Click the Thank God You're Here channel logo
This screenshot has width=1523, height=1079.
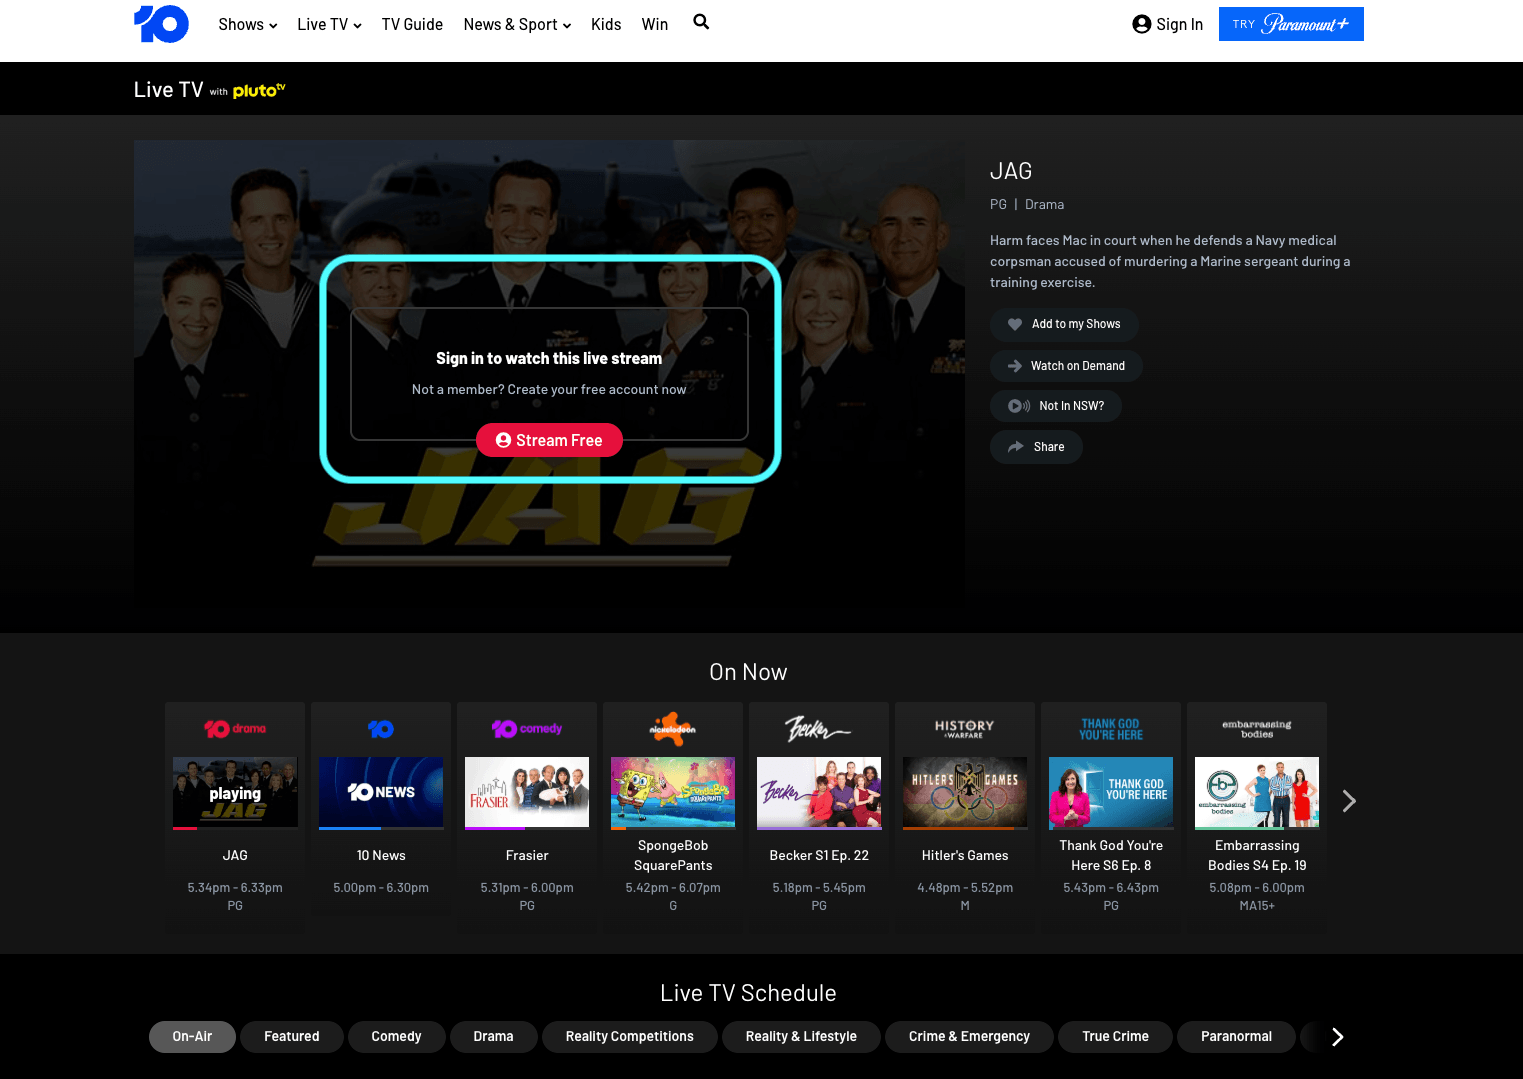click(1111, 729)
